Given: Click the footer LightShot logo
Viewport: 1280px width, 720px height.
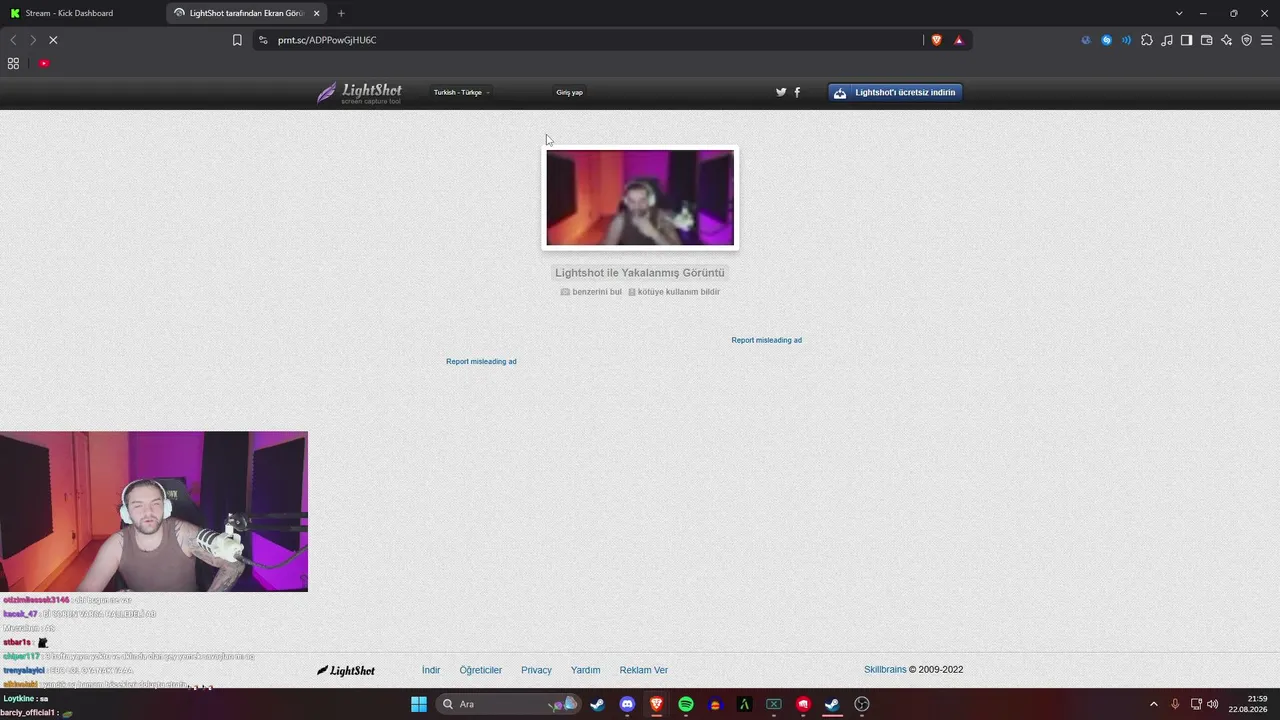Looking at the screenshot, I should (x=346, y=670).
